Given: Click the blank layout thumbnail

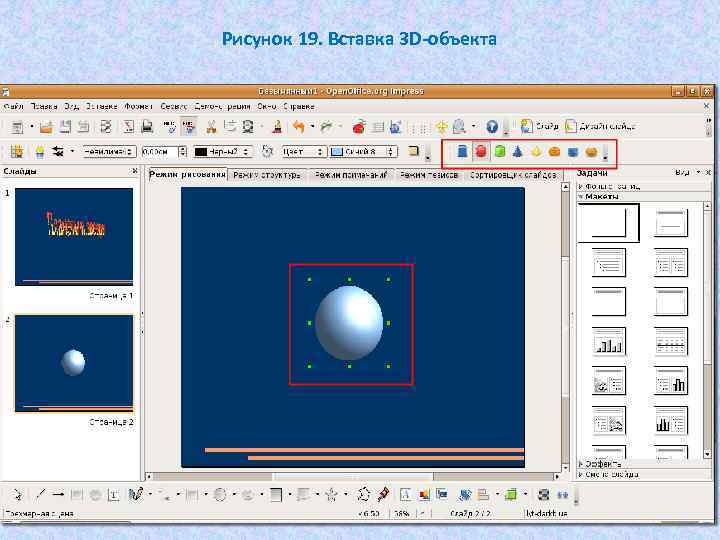Looking at the screenshot, I should (x=608, y=223).
